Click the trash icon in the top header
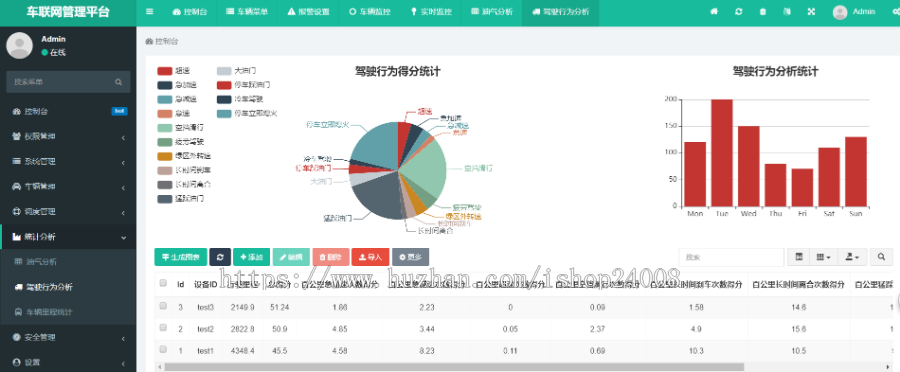This screenshot has width=900, height=372. click(x=763, y=11)
